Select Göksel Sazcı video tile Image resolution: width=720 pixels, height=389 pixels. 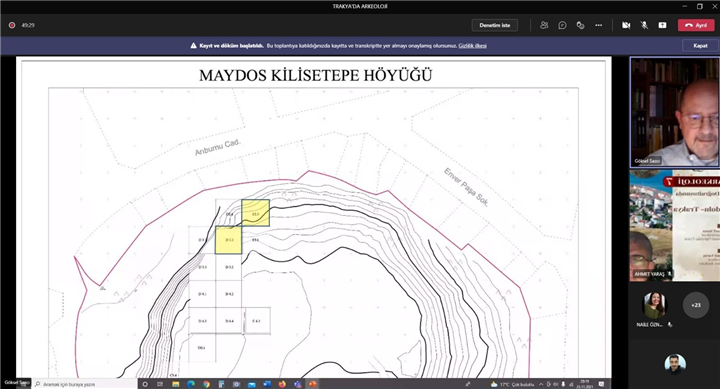coord(675,112)
